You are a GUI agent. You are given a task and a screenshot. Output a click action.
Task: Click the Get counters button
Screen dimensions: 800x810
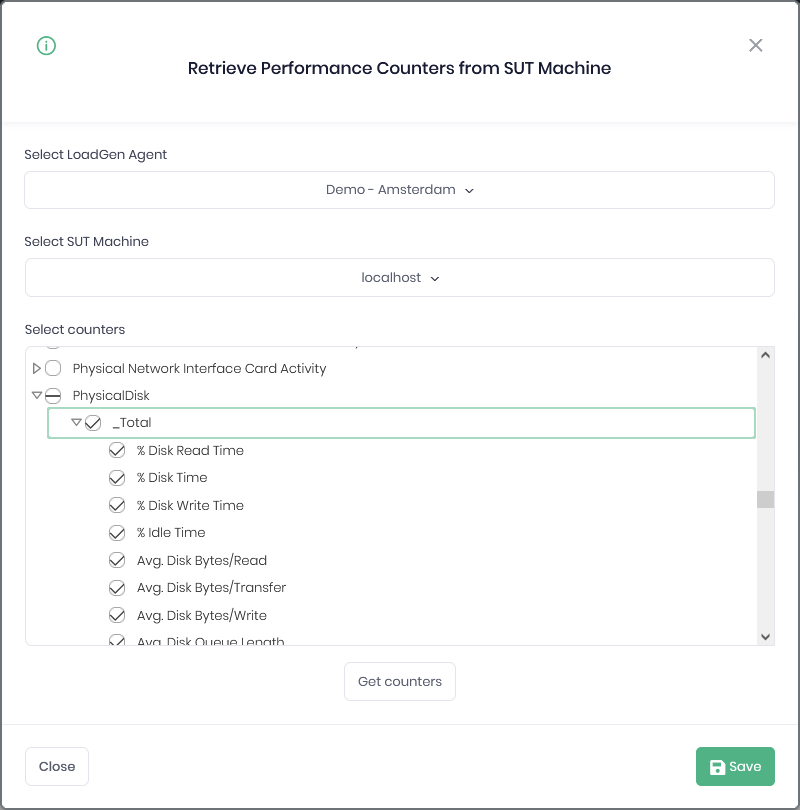click(399, 682)
